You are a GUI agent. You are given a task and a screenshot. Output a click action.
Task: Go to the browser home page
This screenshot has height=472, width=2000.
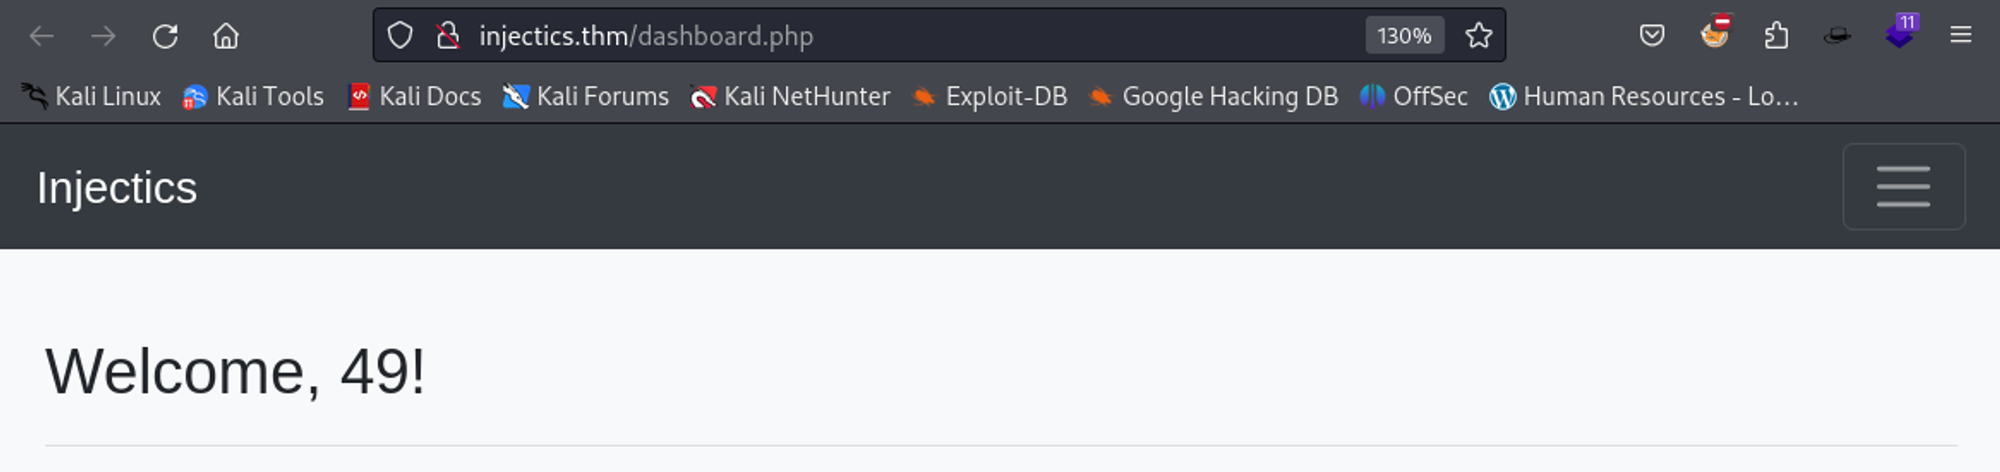(x=226, y=36)
